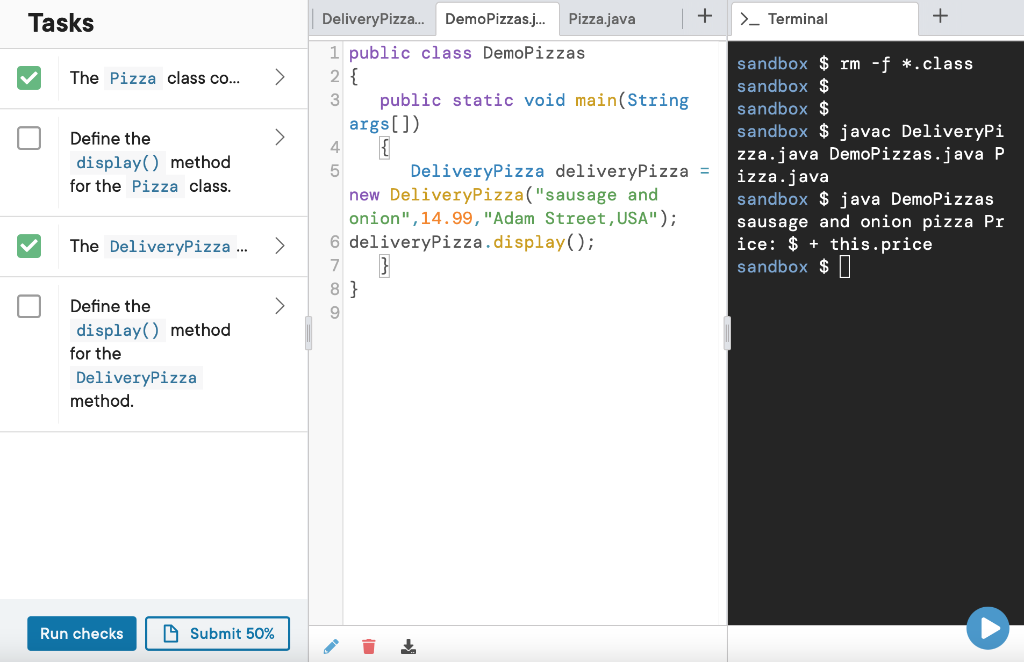Click the download icon under the code editor
Screen dimensions: 1024x662
coord(408,646)
